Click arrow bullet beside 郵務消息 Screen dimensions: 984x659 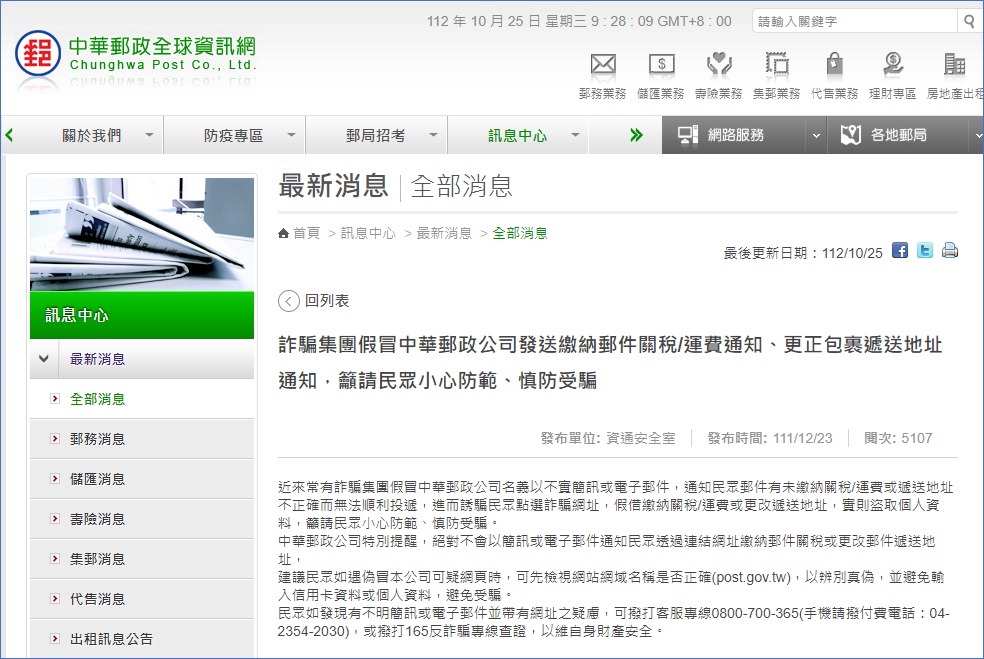click(x=55, y=439)
